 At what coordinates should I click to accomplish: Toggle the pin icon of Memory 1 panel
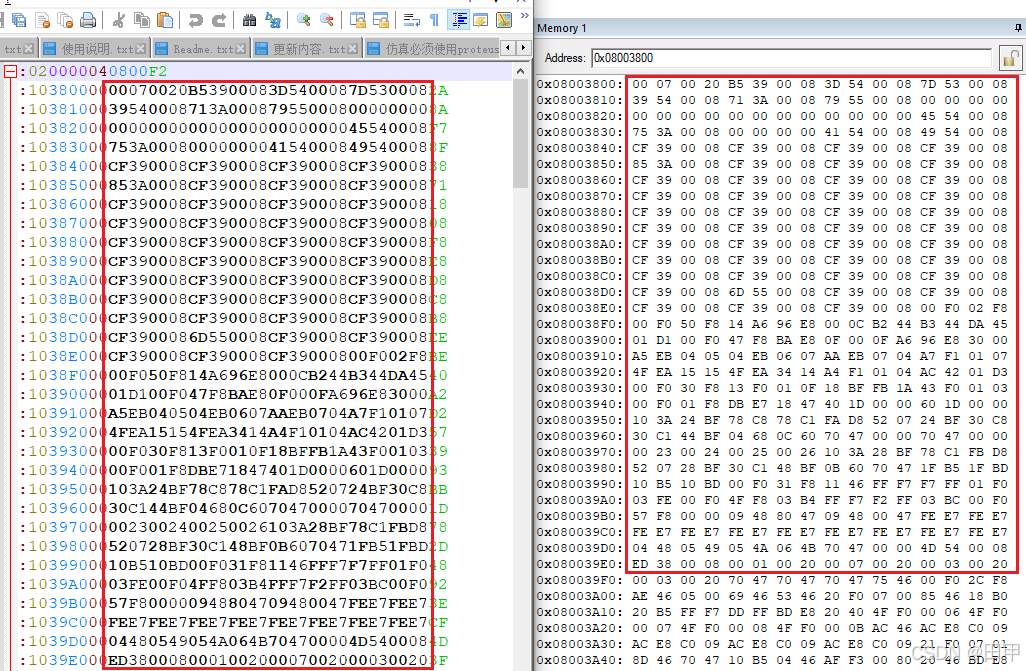tap(1017, 27)
